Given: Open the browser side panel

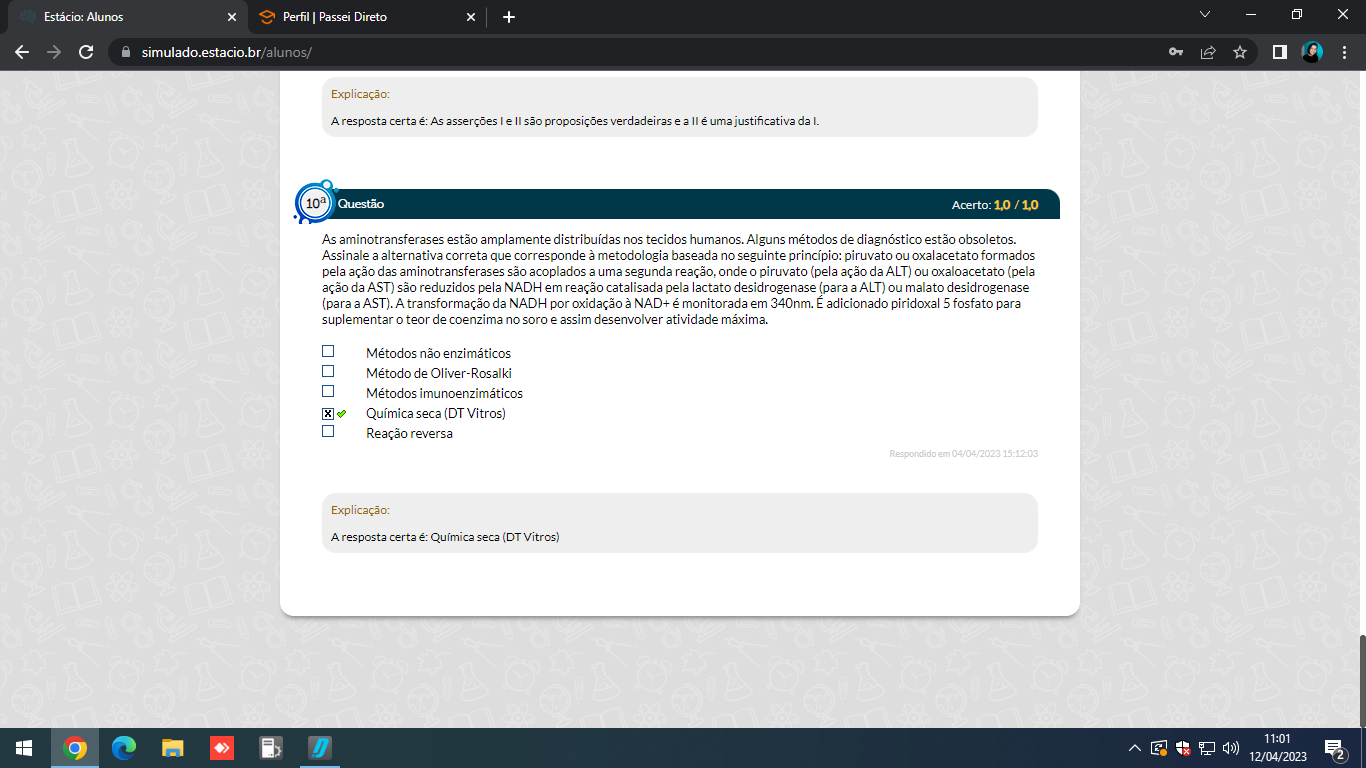Looking at the screenshot, I should pyautogui.click(x=1279, y=52).
